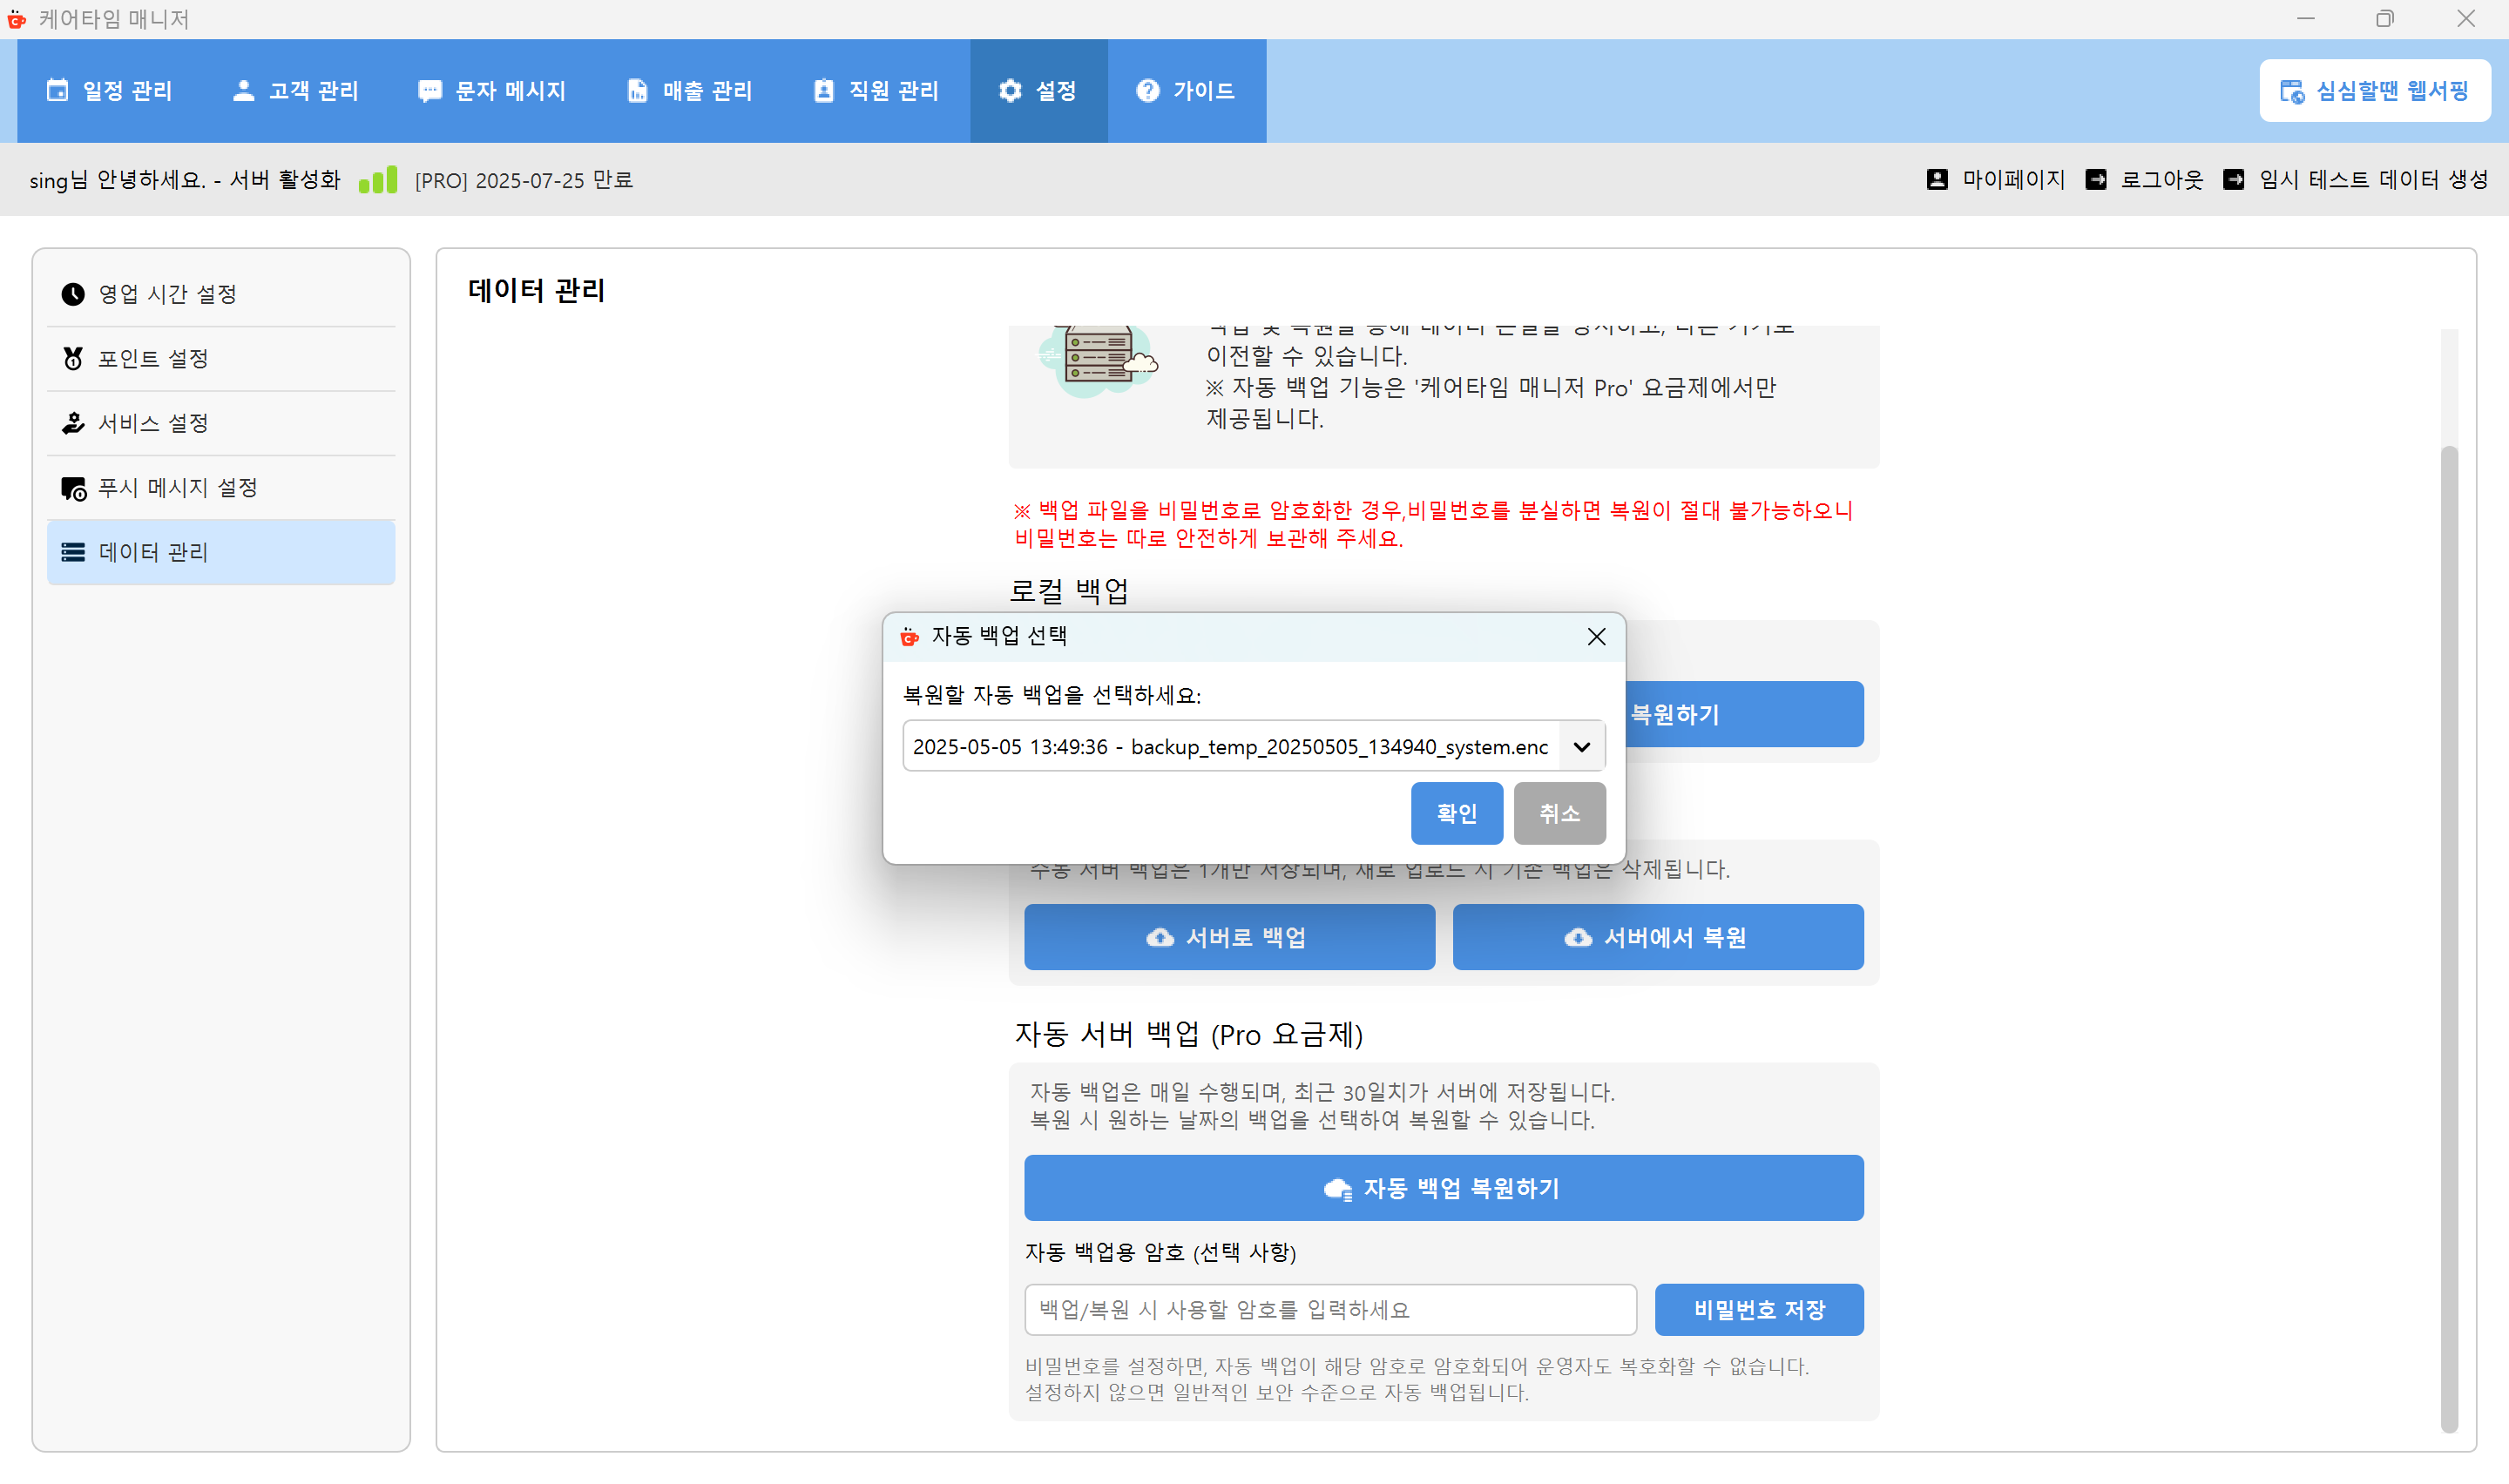Click the speech bubble icon of 문자 메시지
The height and width of the screenshot is (1484, 2509).
click(430, 91)
